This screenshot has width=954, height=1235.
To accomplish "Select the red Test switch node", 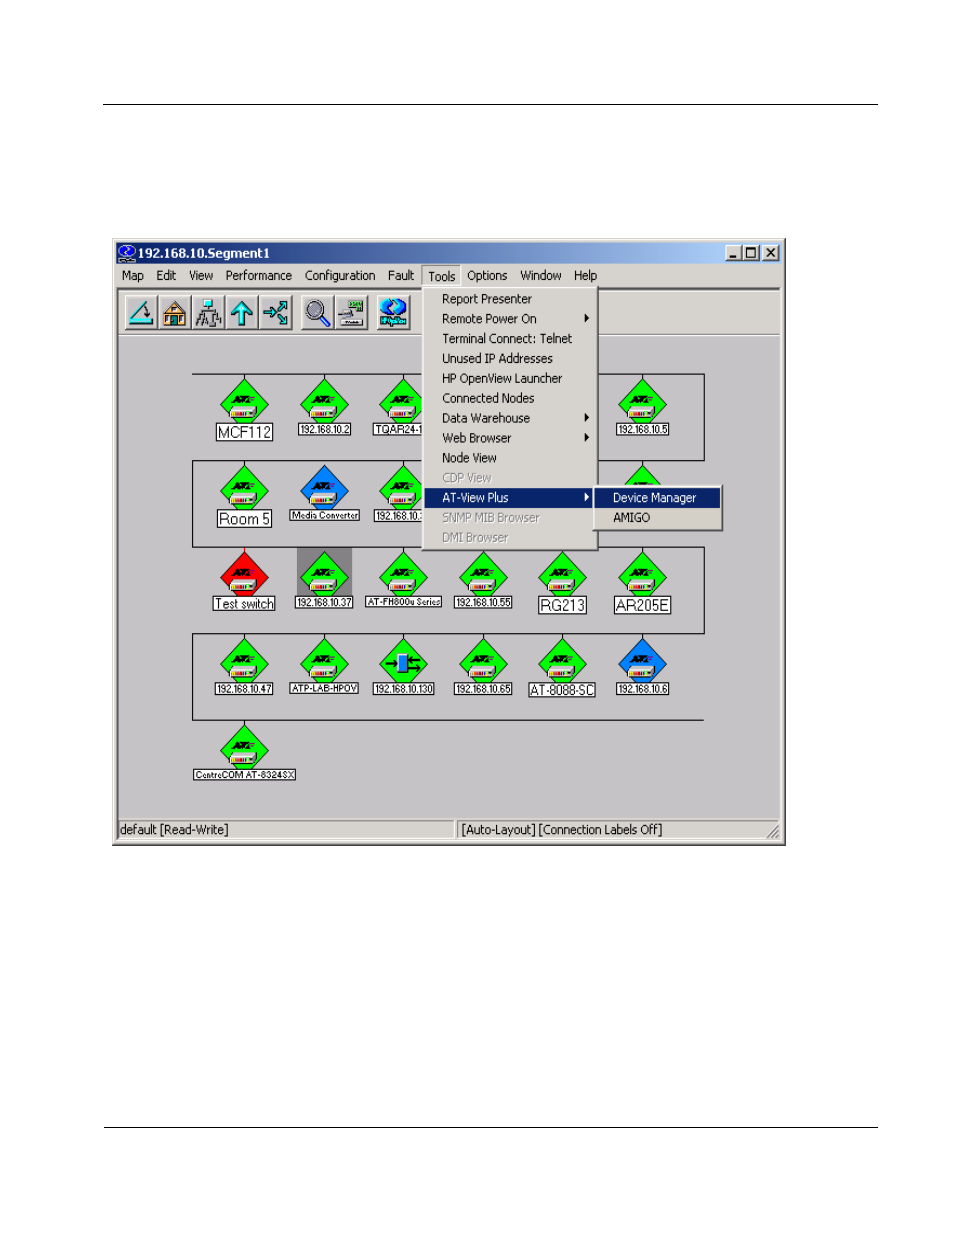I will click(244, 582).
